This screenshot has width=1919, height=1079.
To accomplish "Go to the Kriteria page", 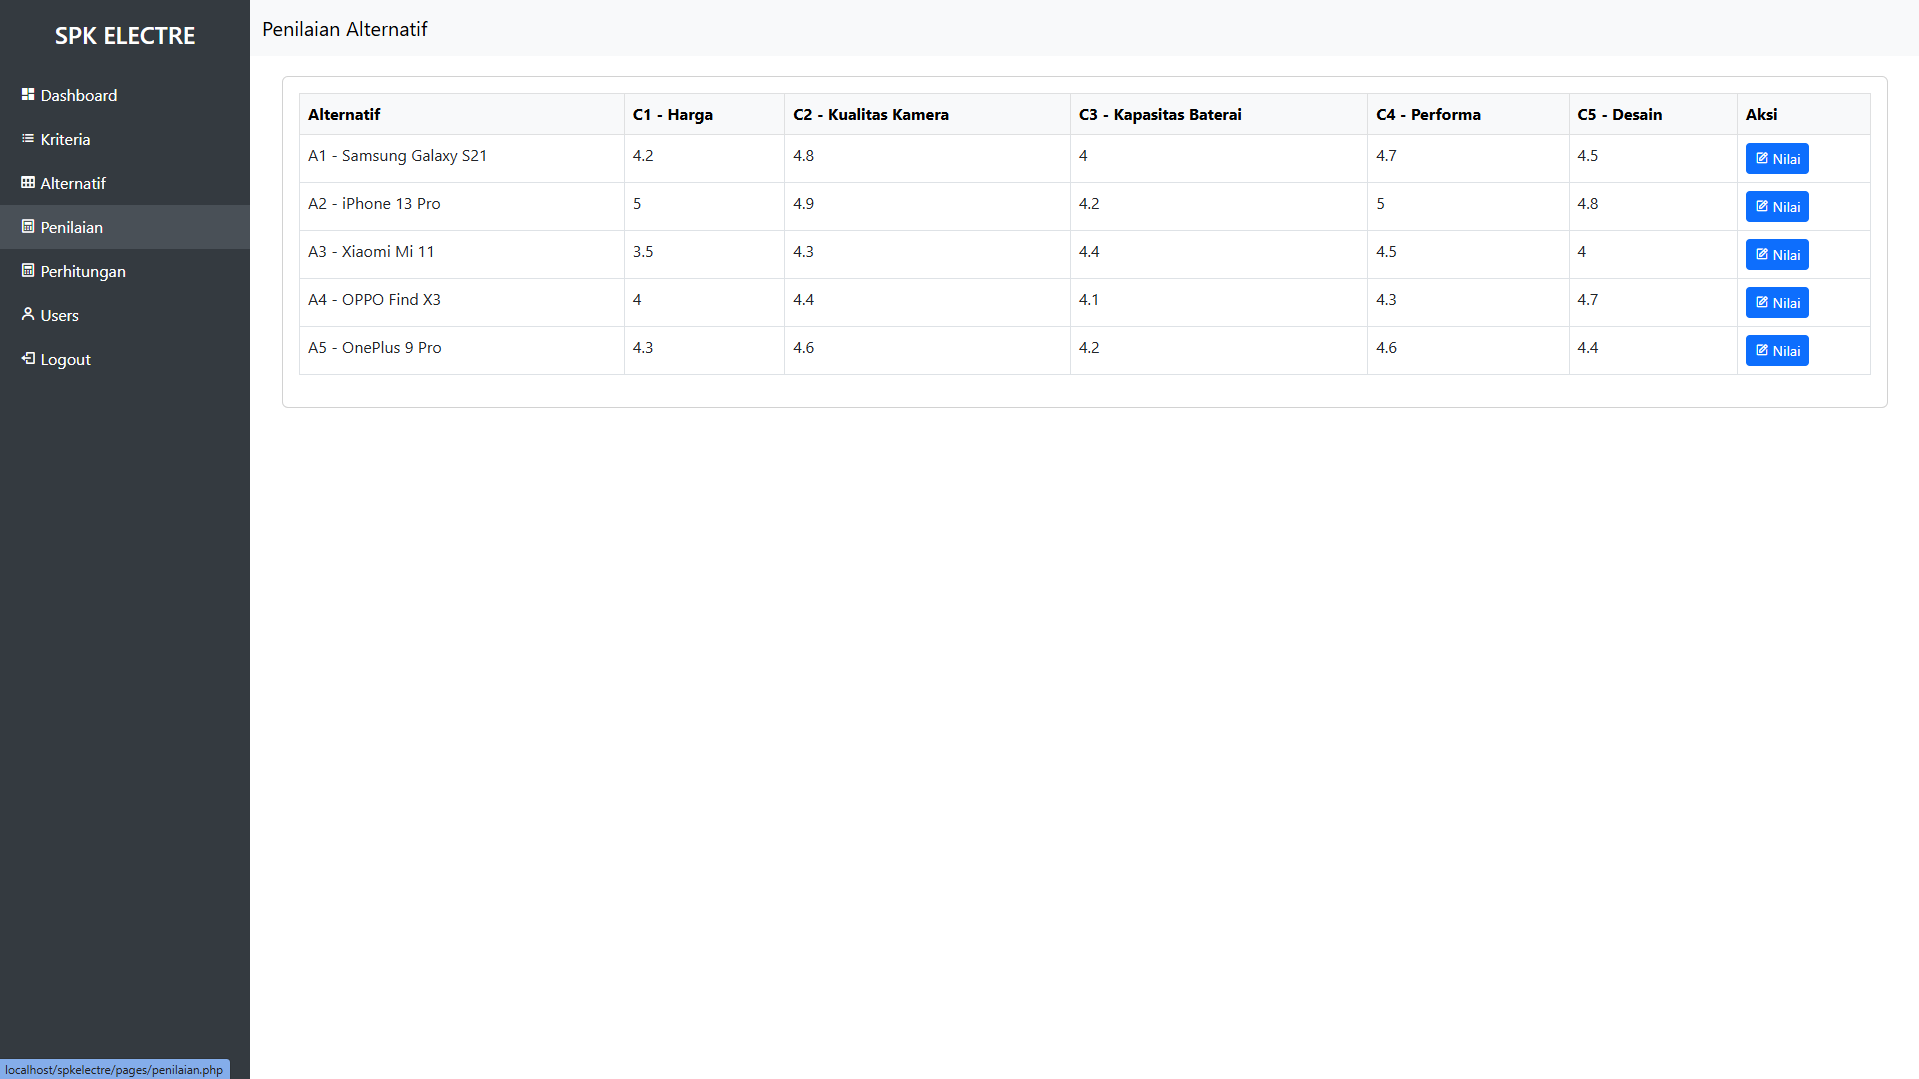I will coord(125,139).
